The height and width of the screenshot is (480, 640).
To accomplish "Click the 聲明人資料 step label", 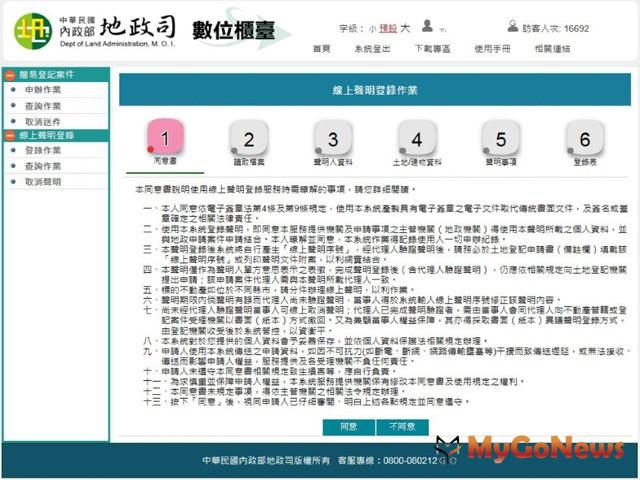I will [x=333, y=162].
